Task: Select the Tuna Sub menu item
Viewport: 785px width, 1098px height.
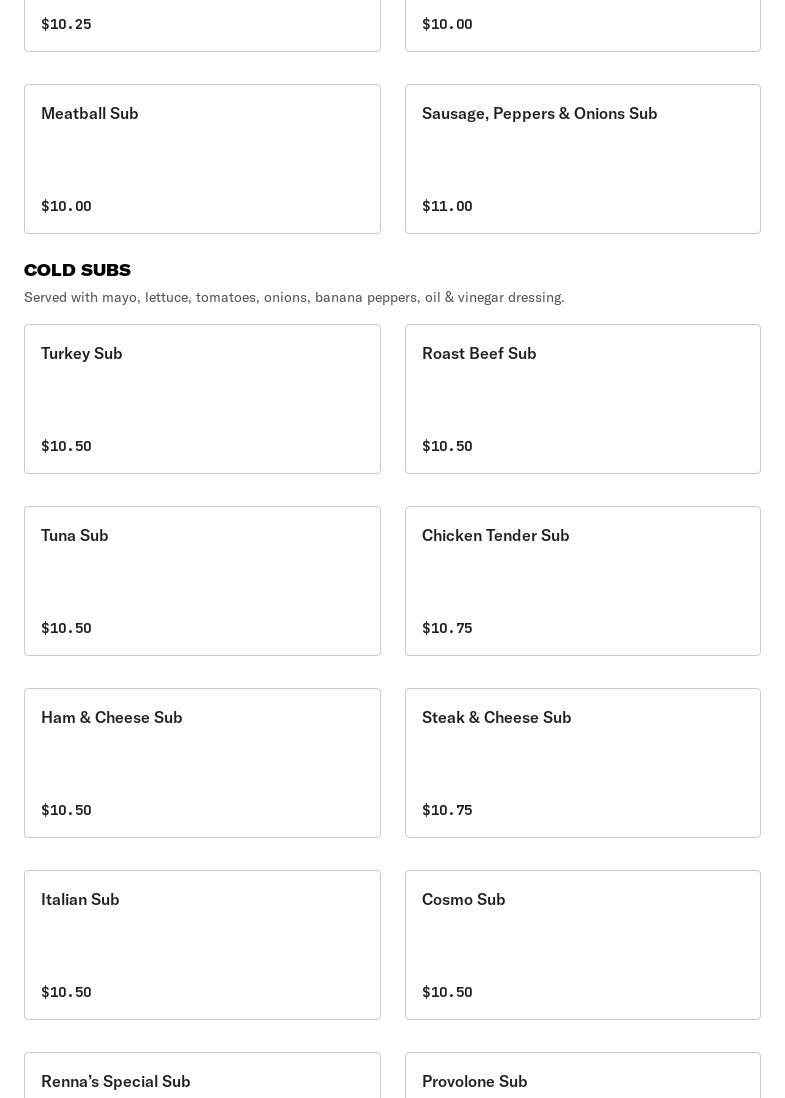Action: point(202,580)
